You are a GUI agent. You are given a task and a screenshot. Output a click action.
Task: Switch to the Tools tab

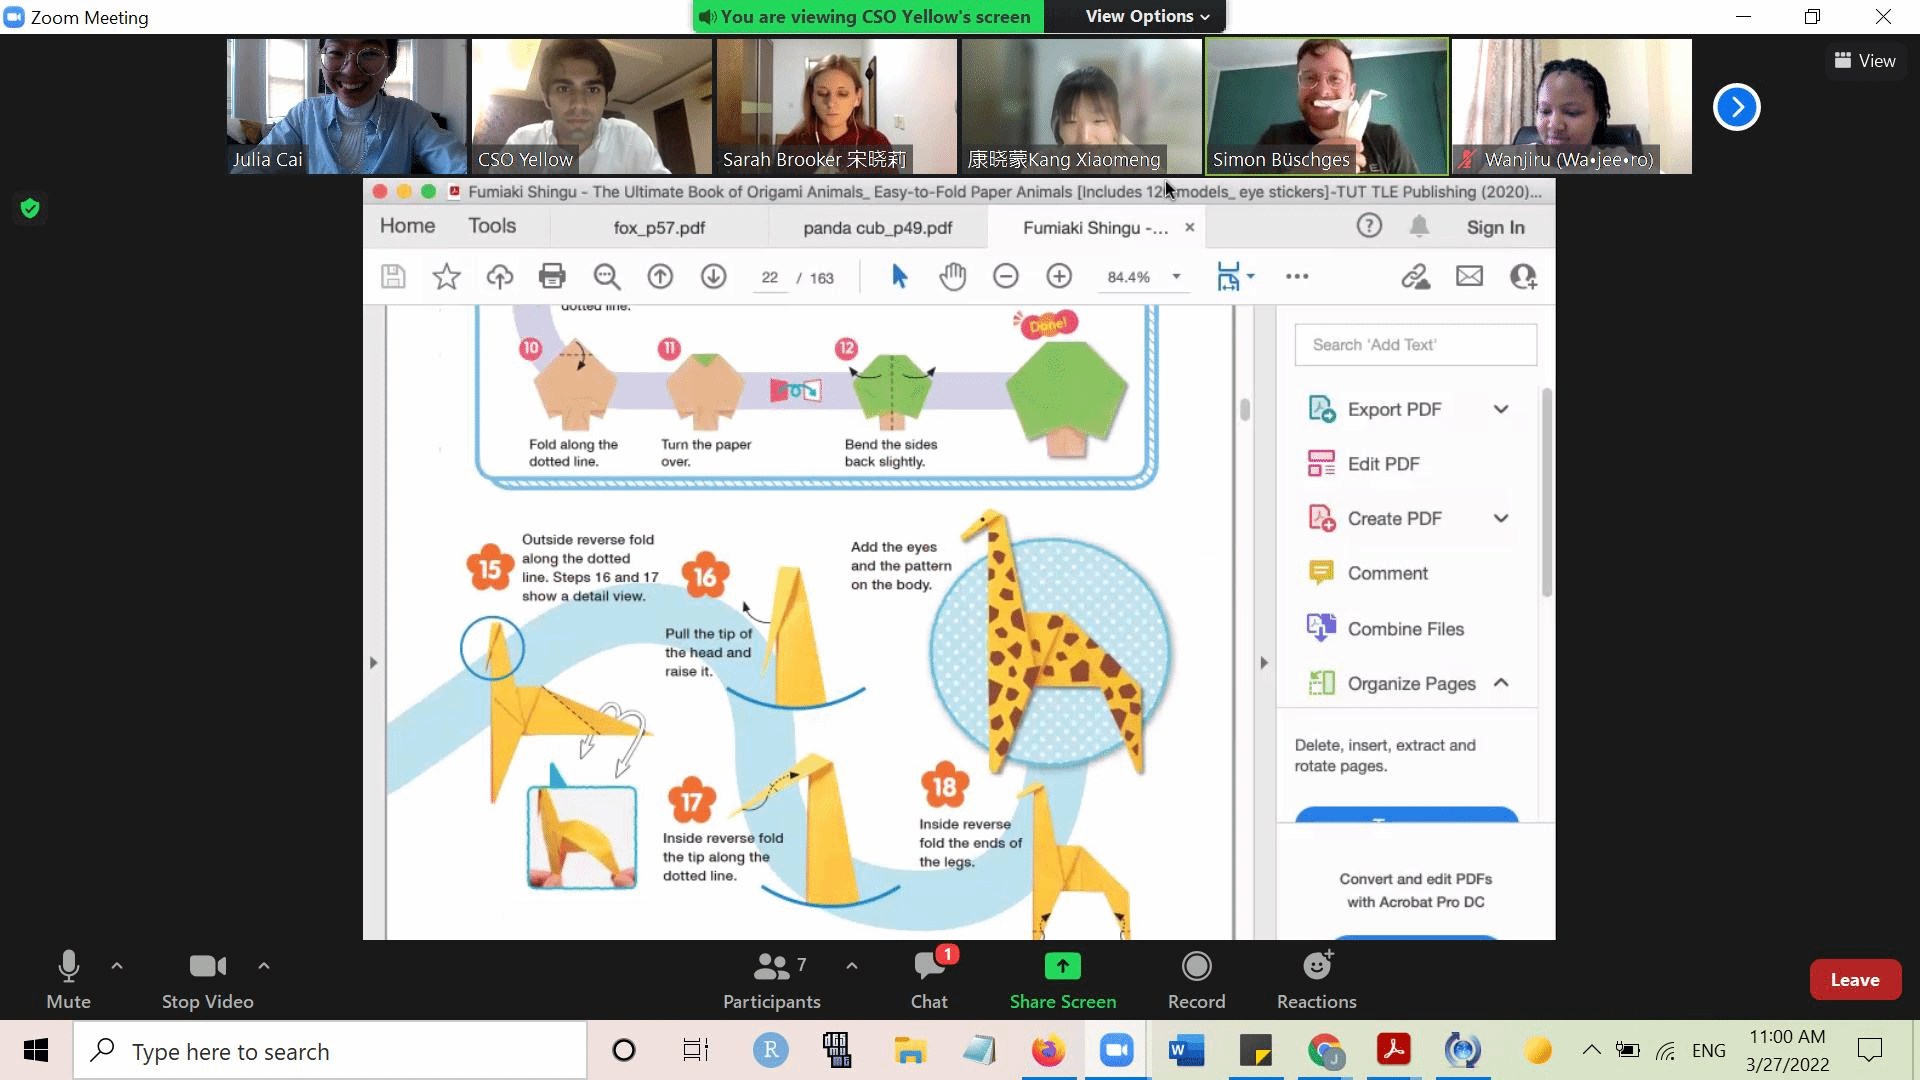pyautogui.click(x=492, y=226)
